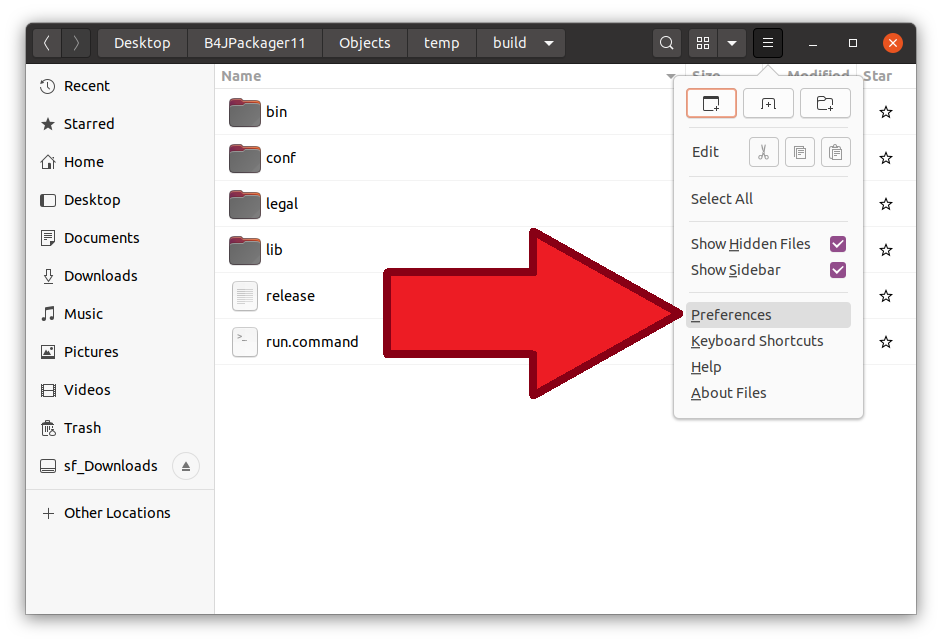Select the legal folder icon
The image size is (942, 643).
coord(245,204)
